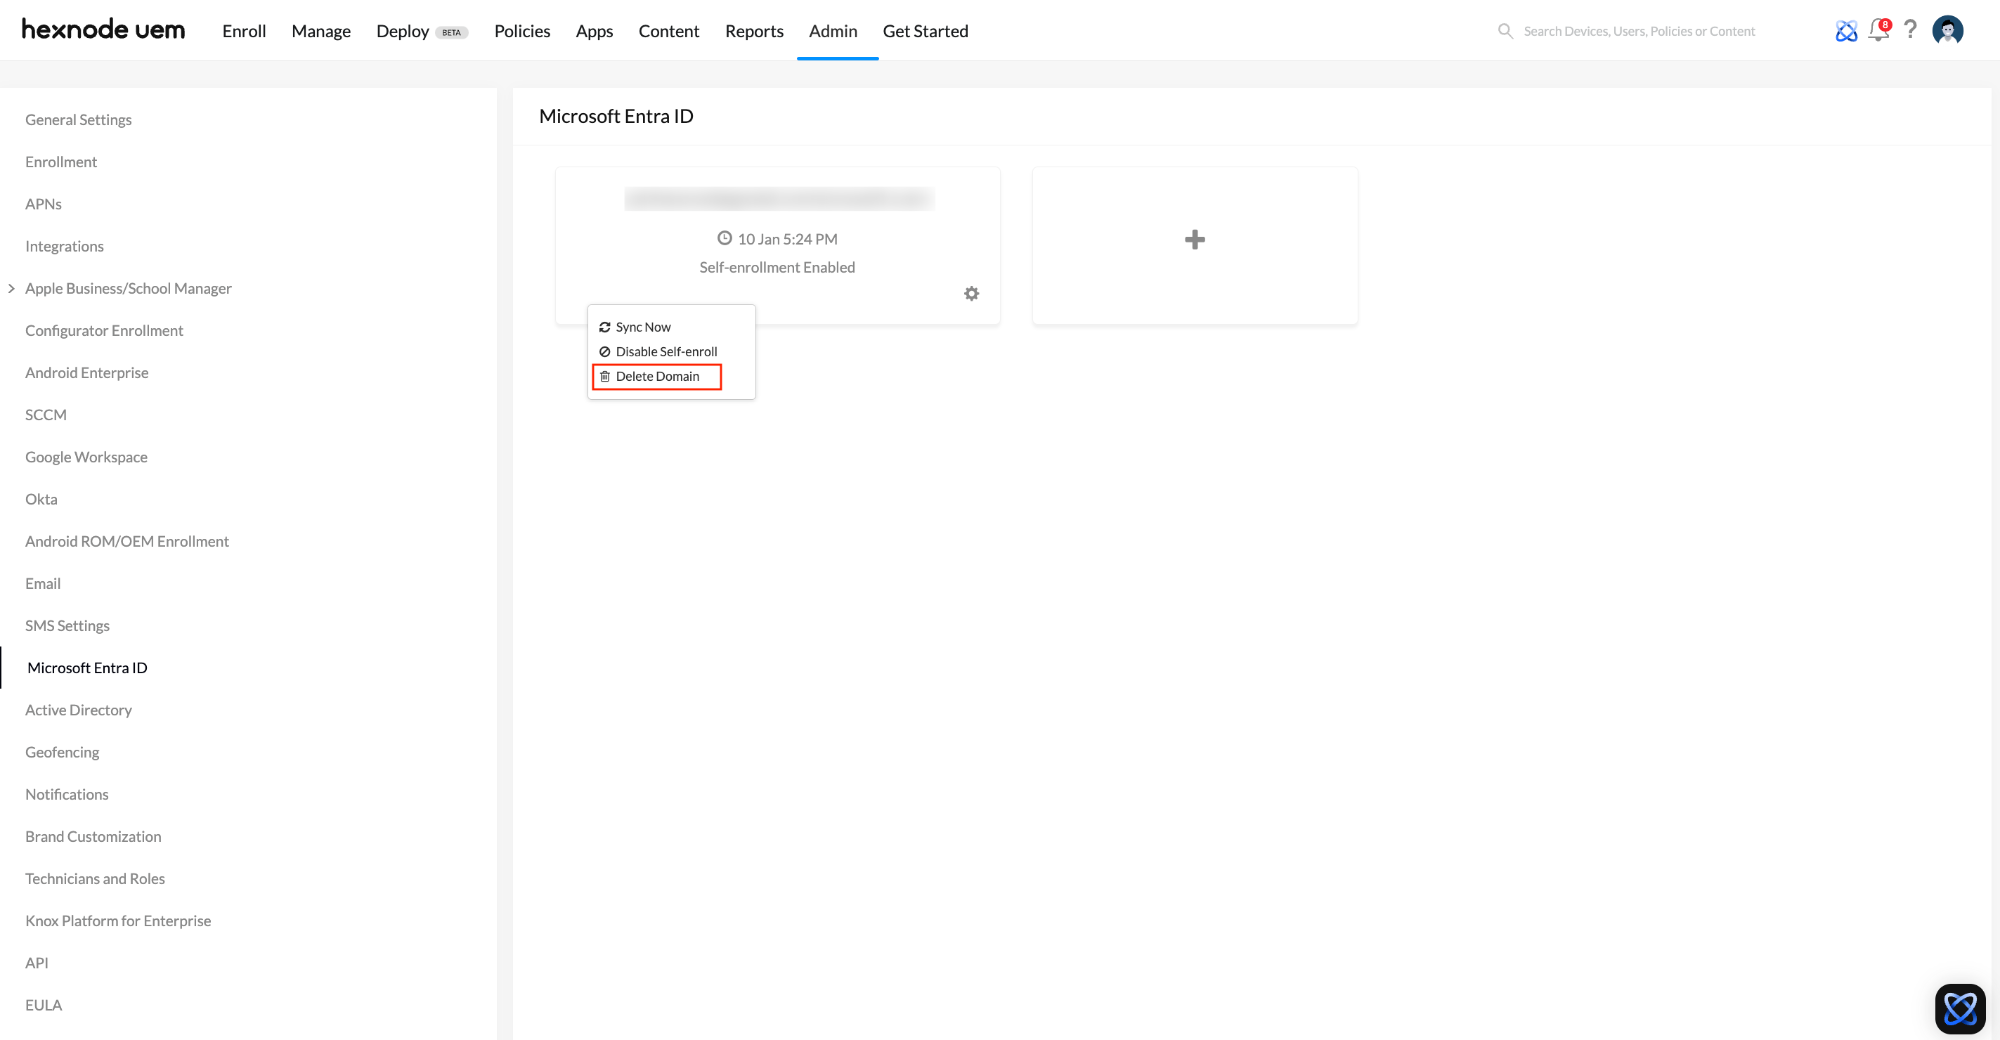
Task: Click the hexnode uem logo
Action: (103, 30)
